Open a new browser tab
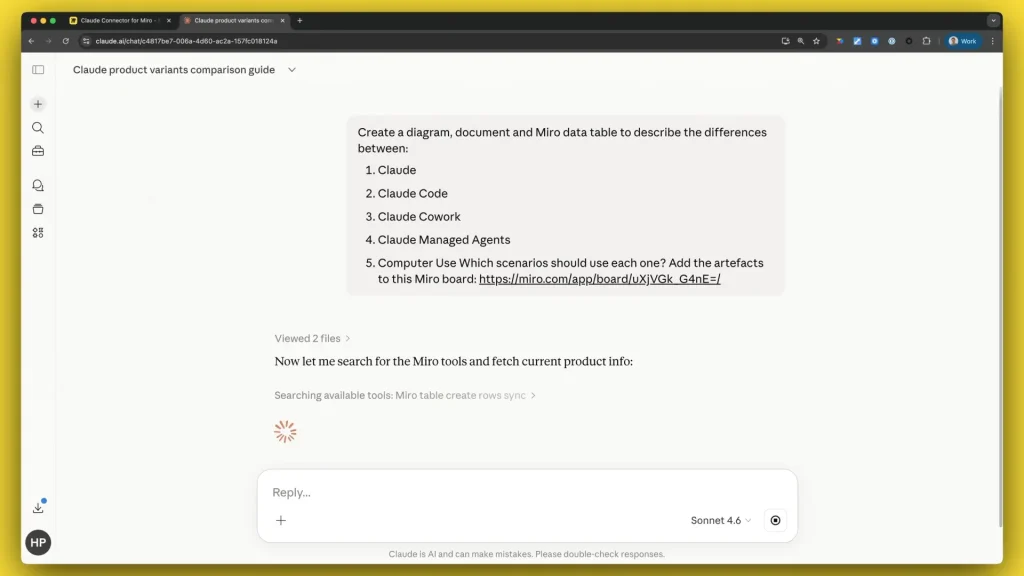This screenshot has height=576, width=1024. coord(300,20)
